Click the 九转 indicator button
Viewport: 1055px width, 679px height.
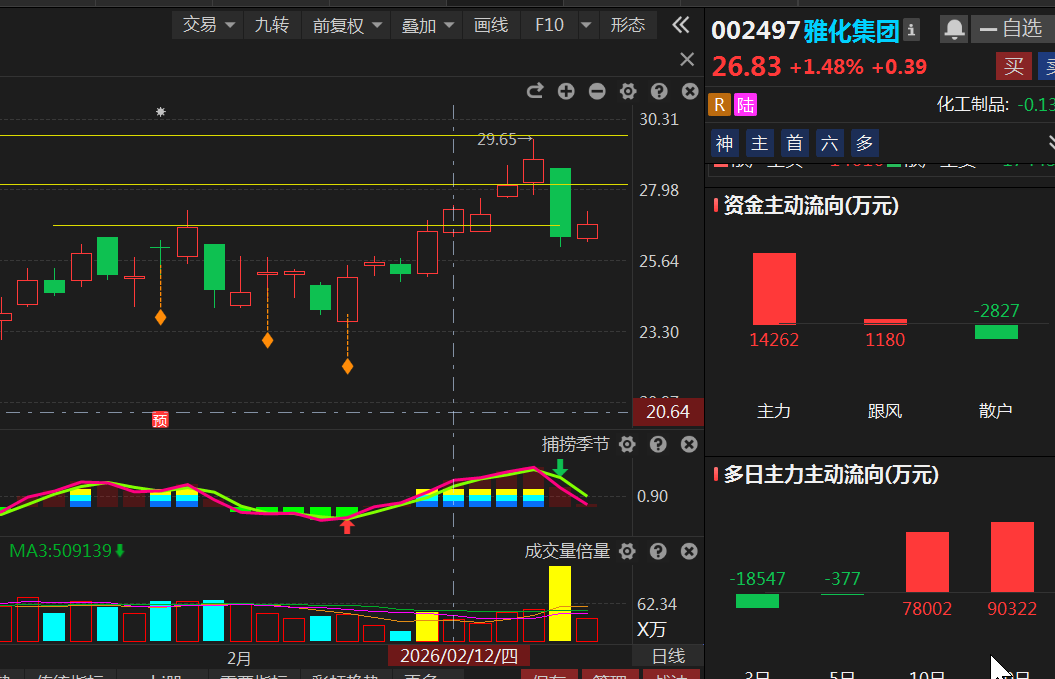click(272, 26)
